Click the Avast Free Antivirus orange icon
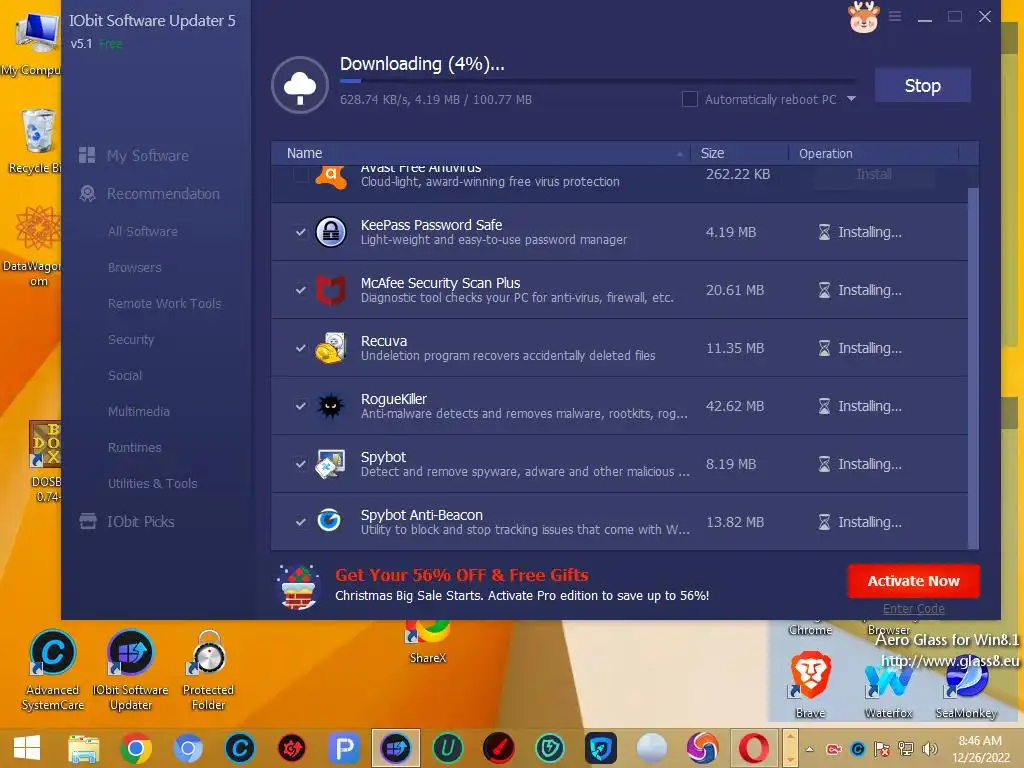This screenshot has height=768, width=1024. pos(331,176)
